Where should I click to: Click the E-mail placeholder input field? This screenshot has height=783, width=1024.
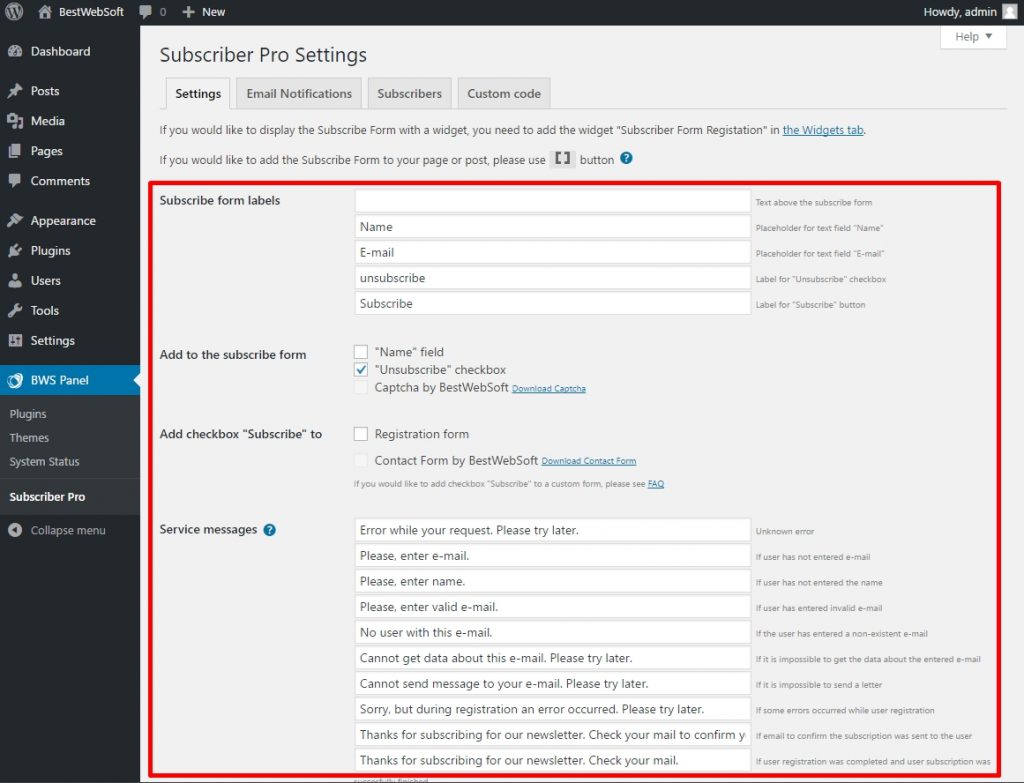click(552, 252)
